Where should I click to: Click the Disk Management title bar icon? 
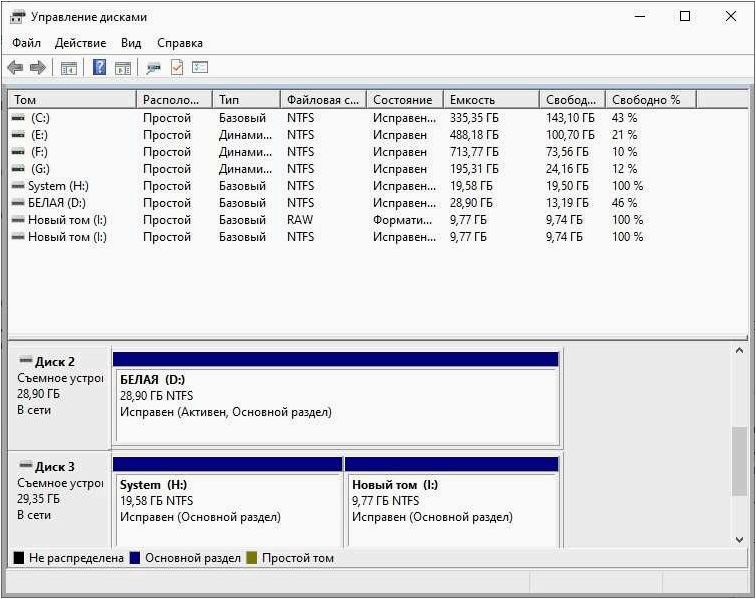coord(17,17)
